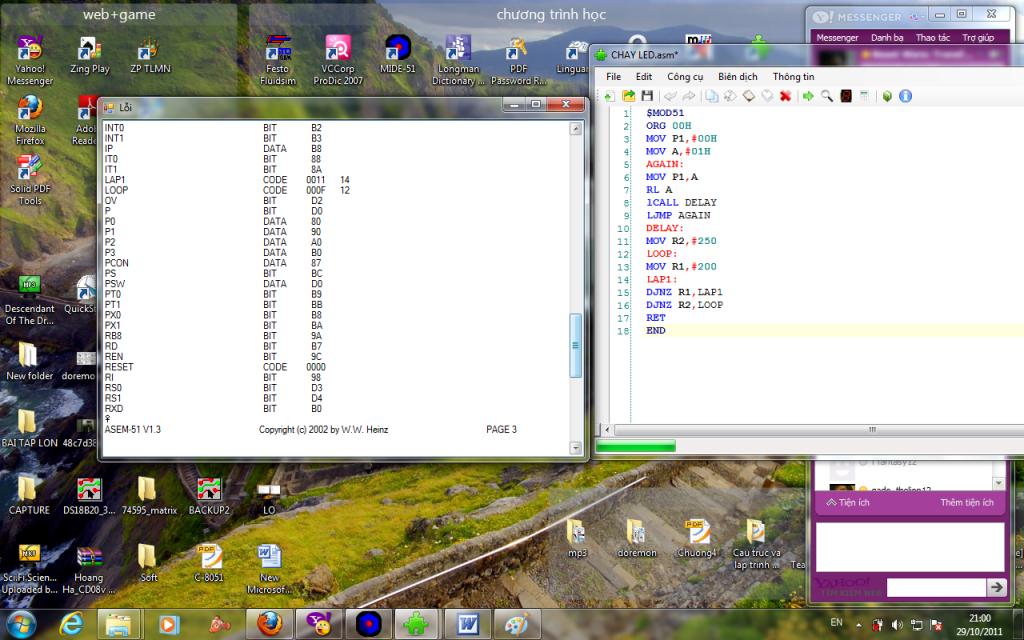Open Danh bạ menu in Messenger

[886, 38]
